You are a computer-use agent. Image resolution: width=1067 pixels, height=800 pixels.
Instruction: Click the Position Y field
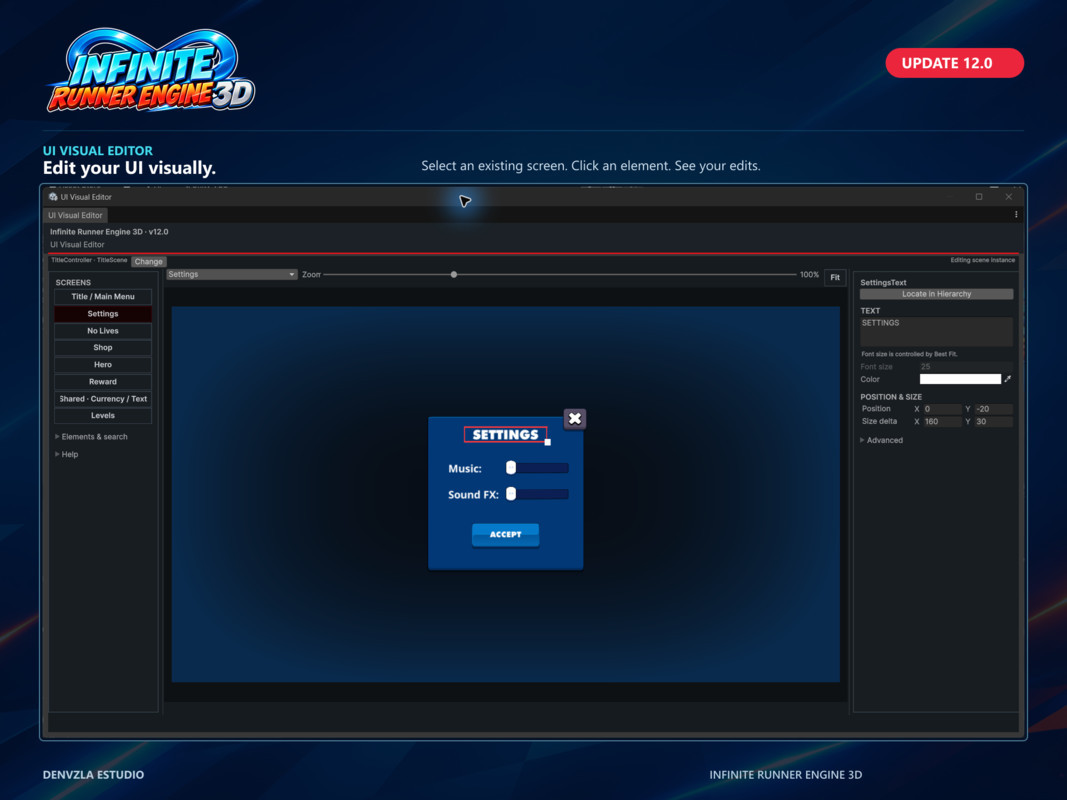(994, 409)
